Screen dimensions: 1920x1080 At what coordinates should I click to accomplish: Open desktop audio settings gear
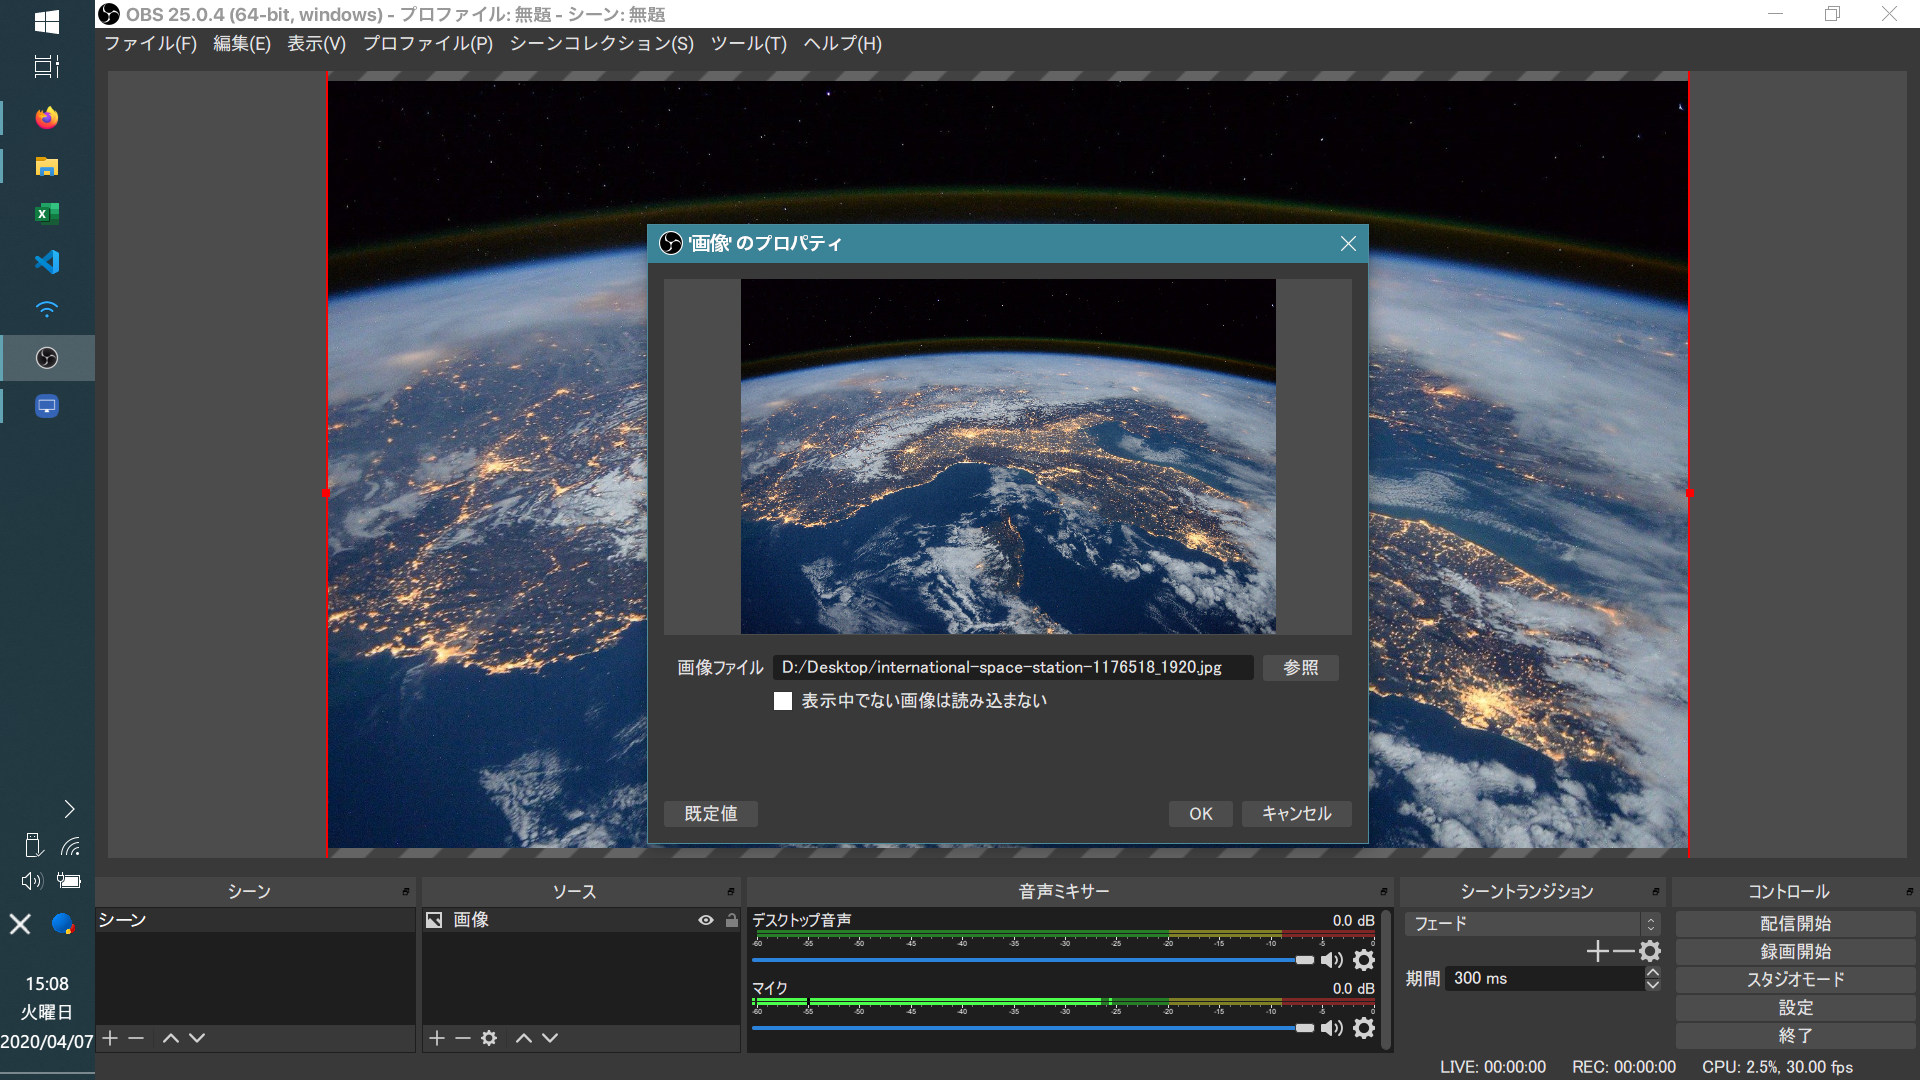(x=1364, y=960)
